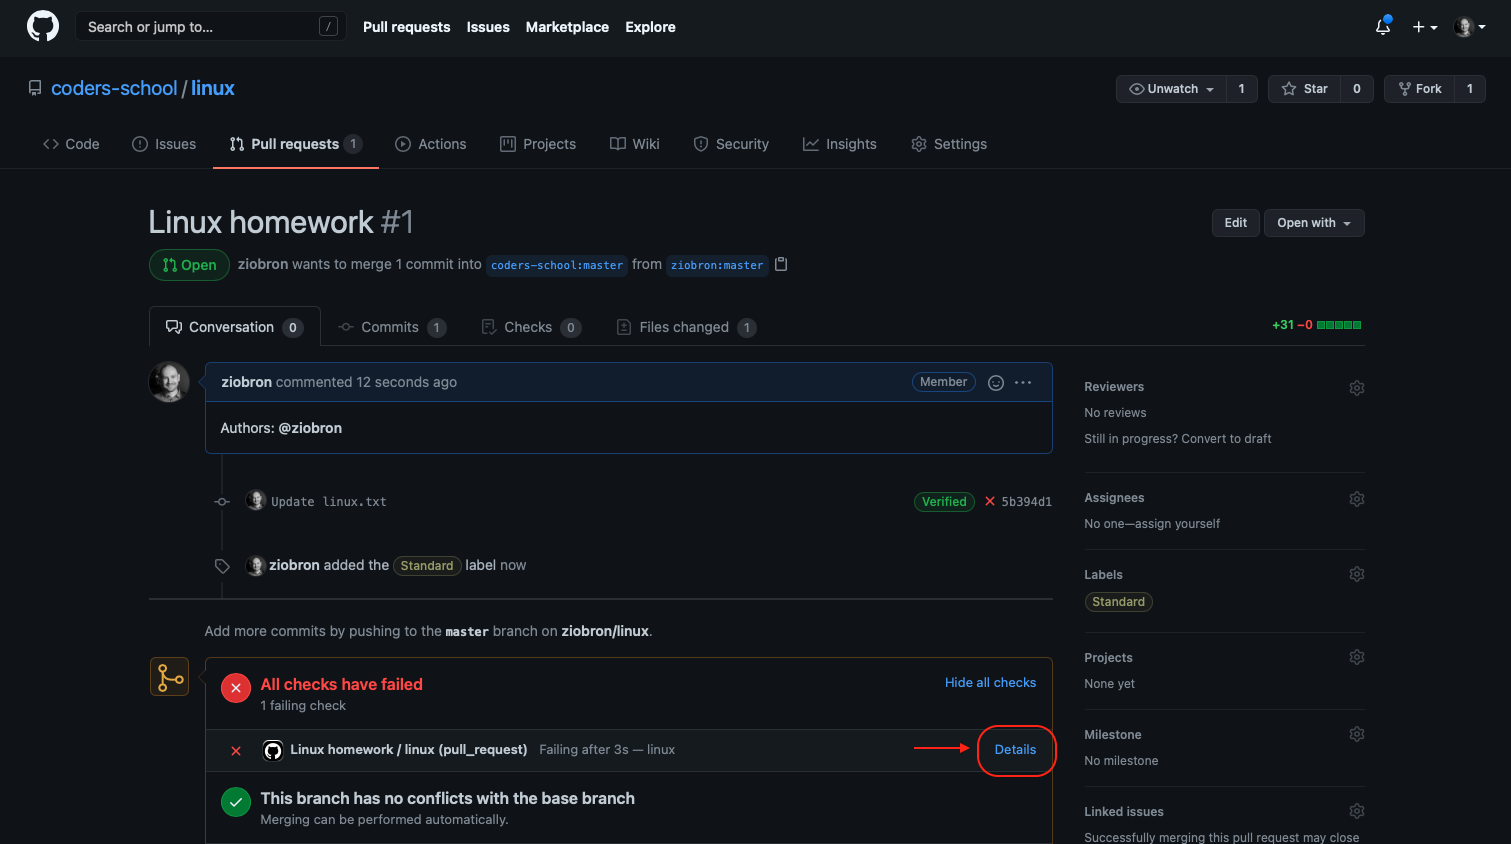Image resolution: width=1511 pixels, height=844 pixels.
Task: Show the Verified signature badge details
Action: click(944, 502)
